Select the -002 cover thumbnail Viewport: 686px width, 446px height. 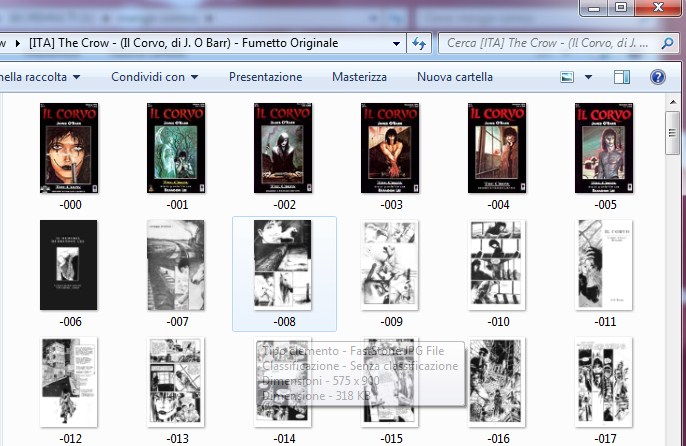click(x=283, y=148)
